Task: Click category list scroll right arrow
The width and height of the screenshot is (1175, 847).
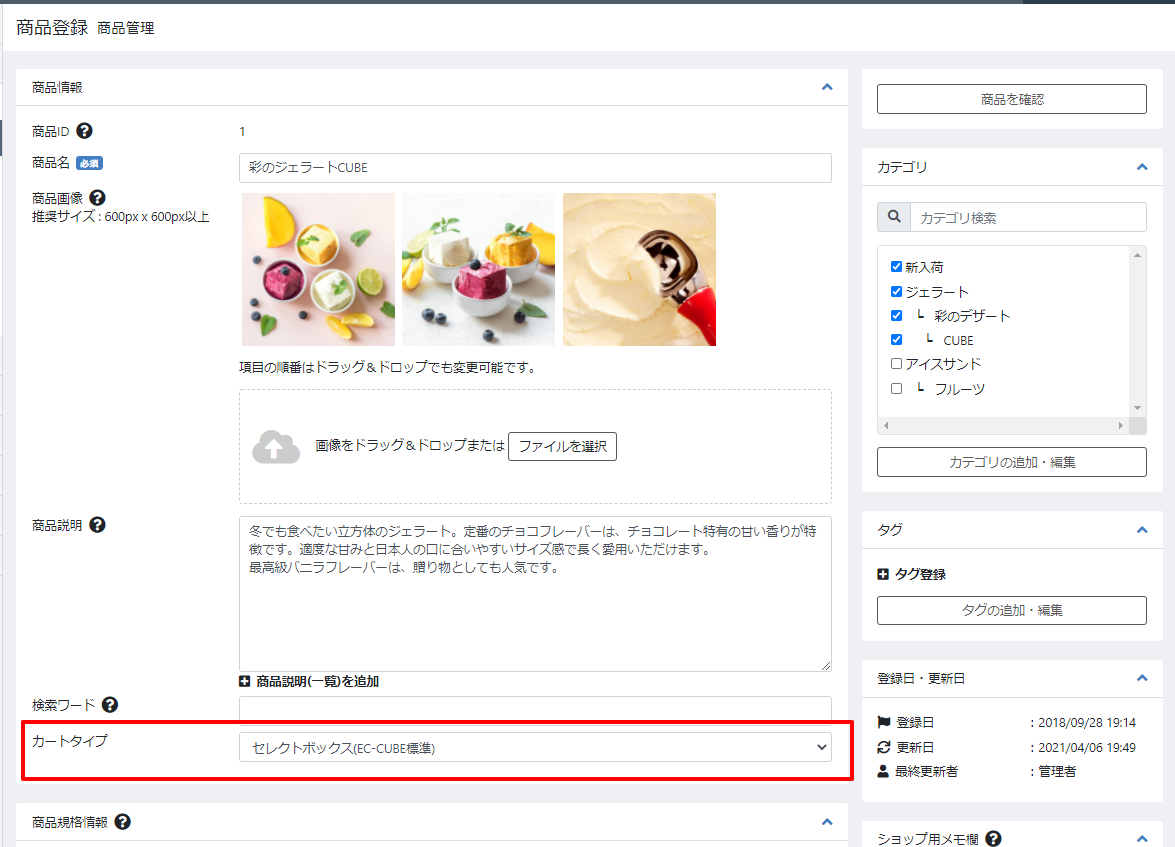Action: pyautogui.click(x=1120, y=425)
